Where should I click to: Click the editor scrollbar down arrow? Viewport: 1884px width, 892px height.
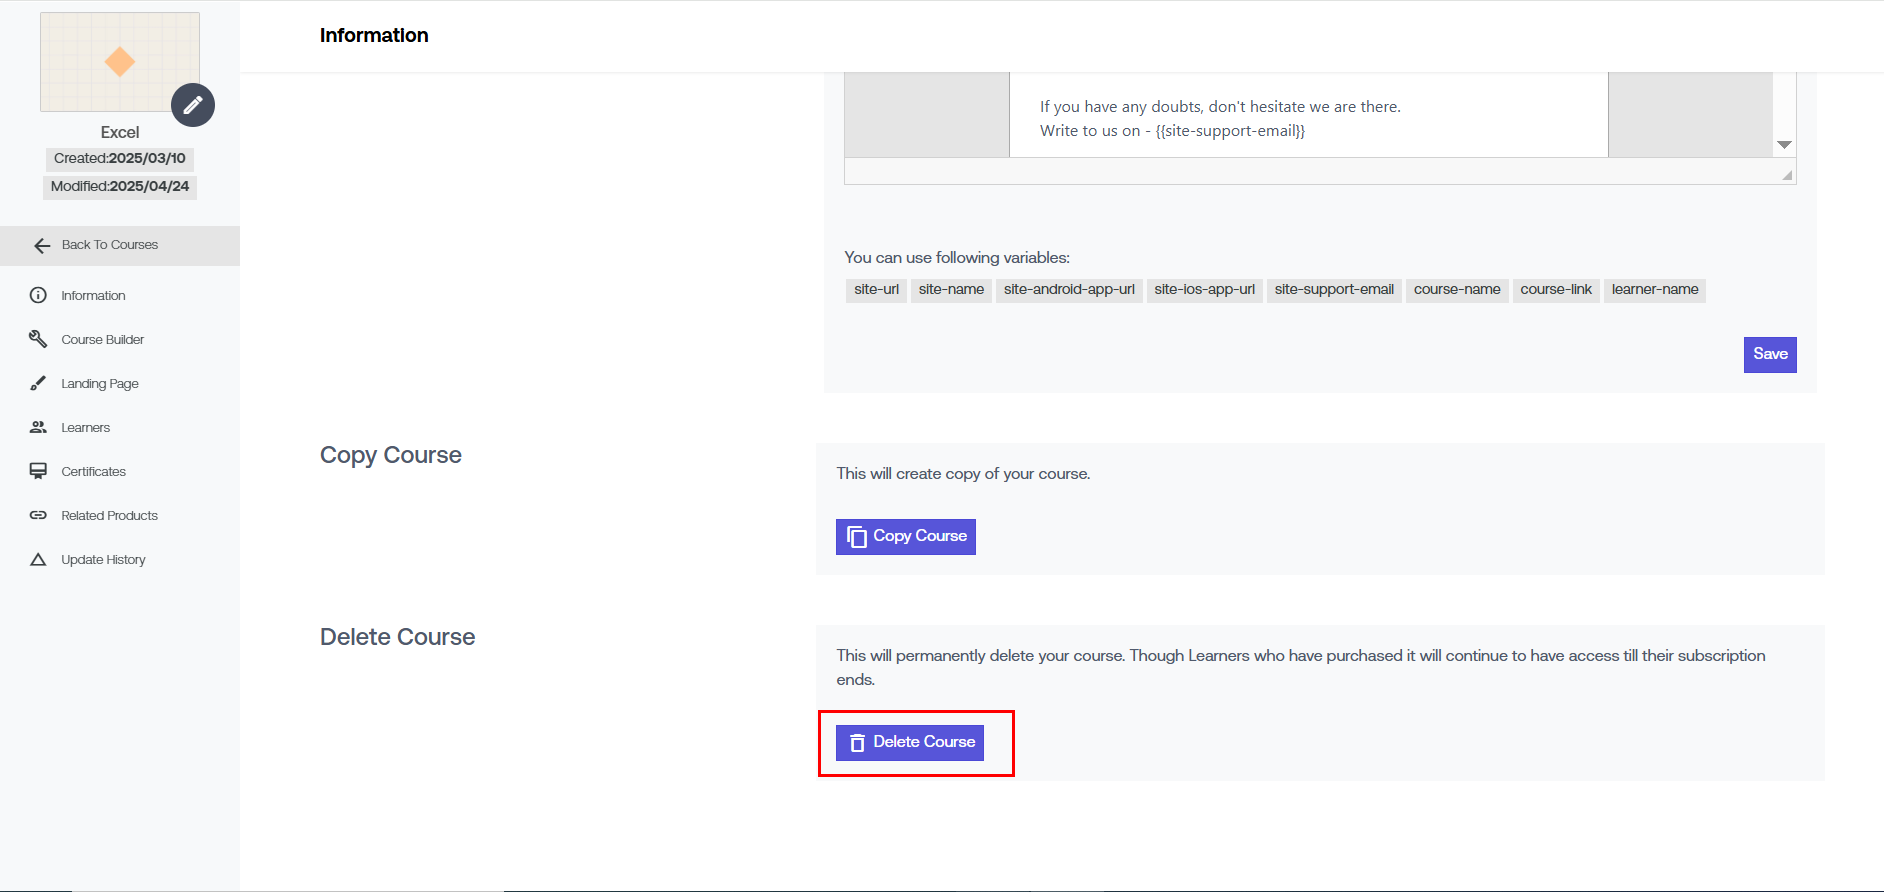[1784, 145]
